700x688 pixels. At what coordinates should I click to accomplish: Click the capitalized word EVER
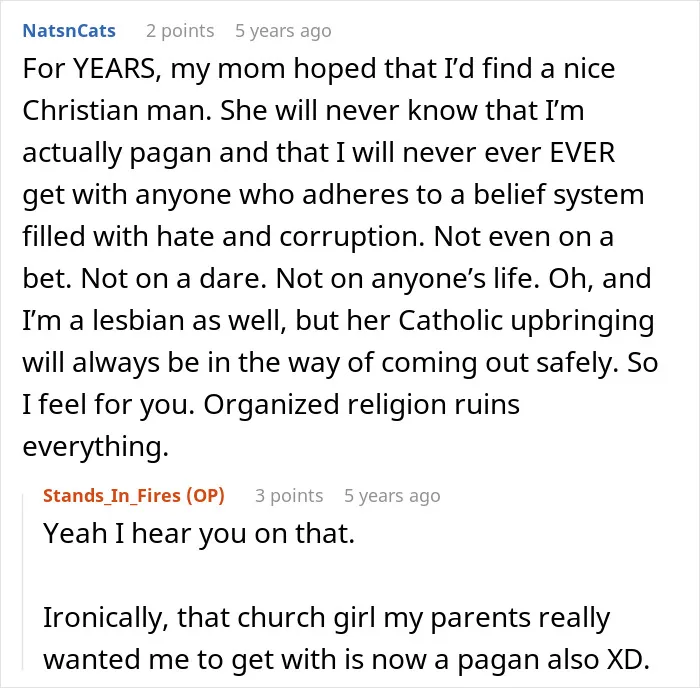[582, 153]
